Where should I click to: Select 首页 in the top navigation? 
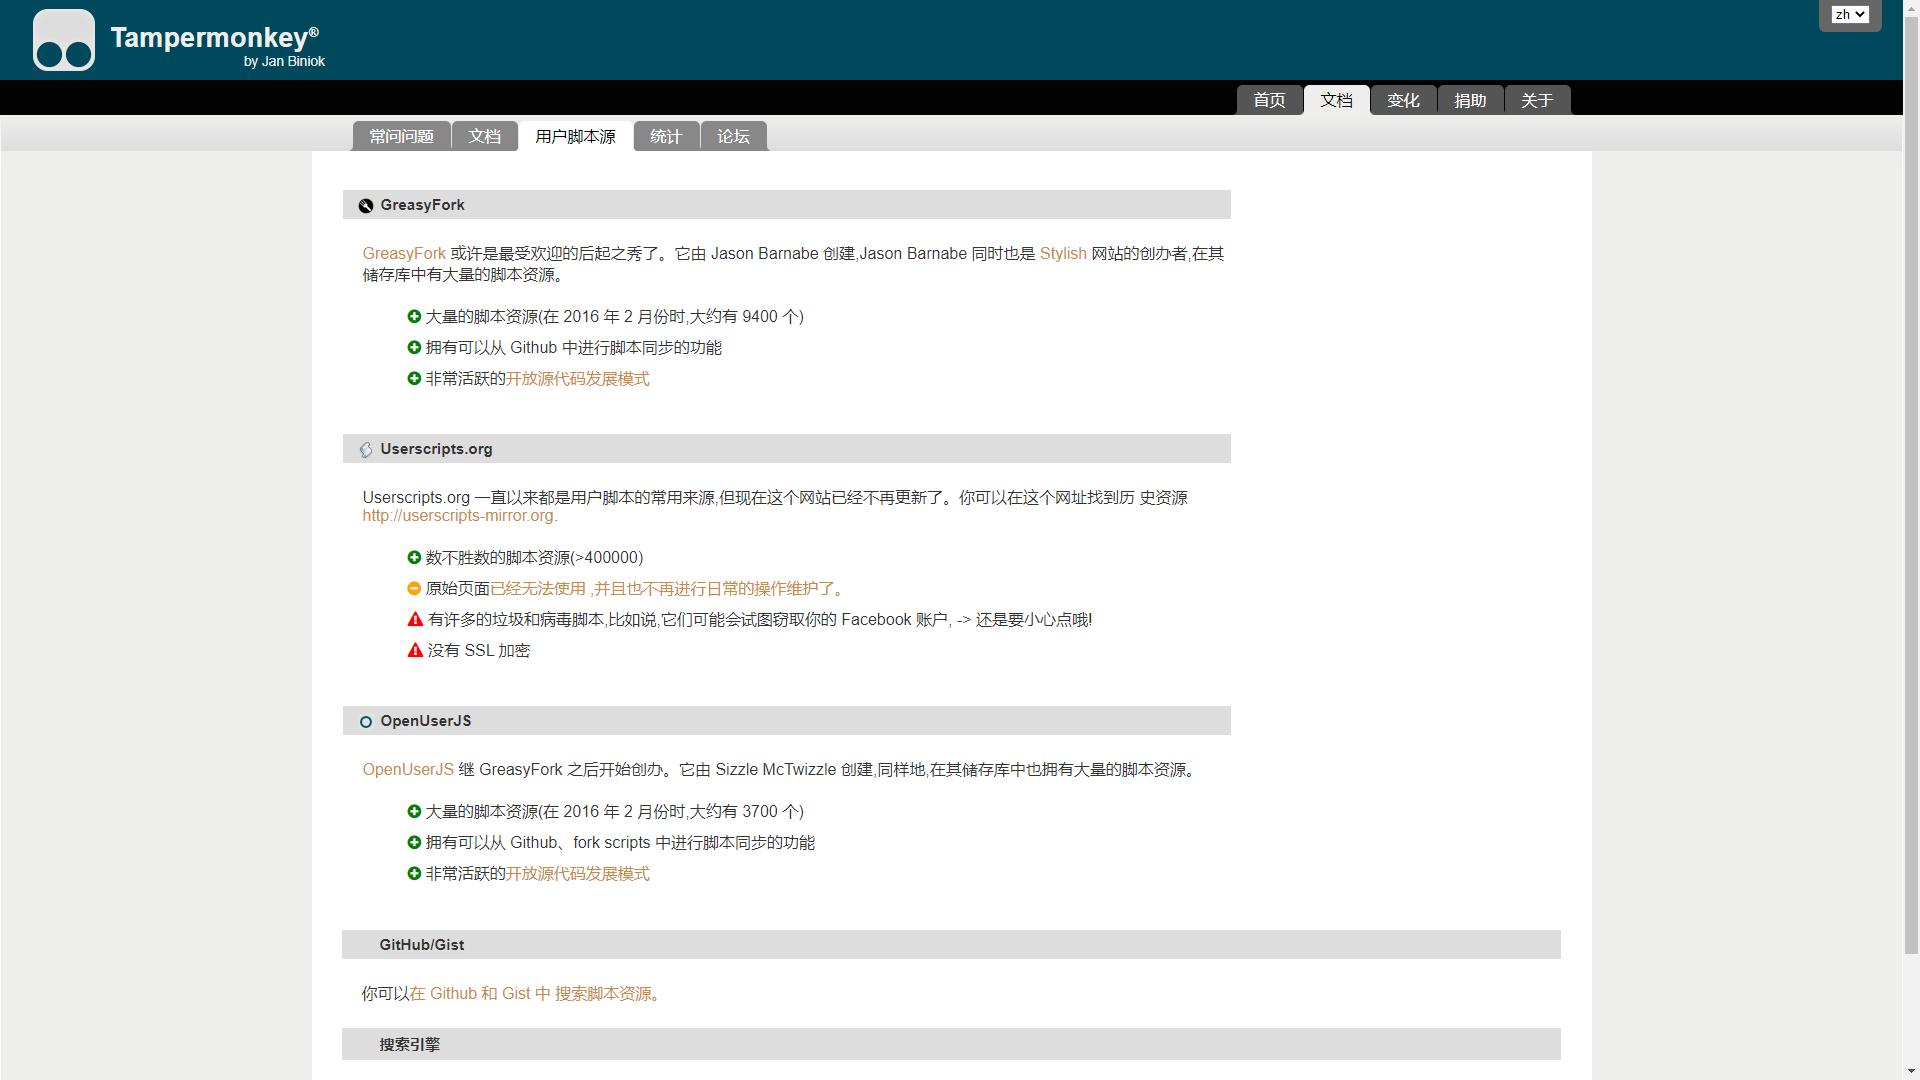1269,101
